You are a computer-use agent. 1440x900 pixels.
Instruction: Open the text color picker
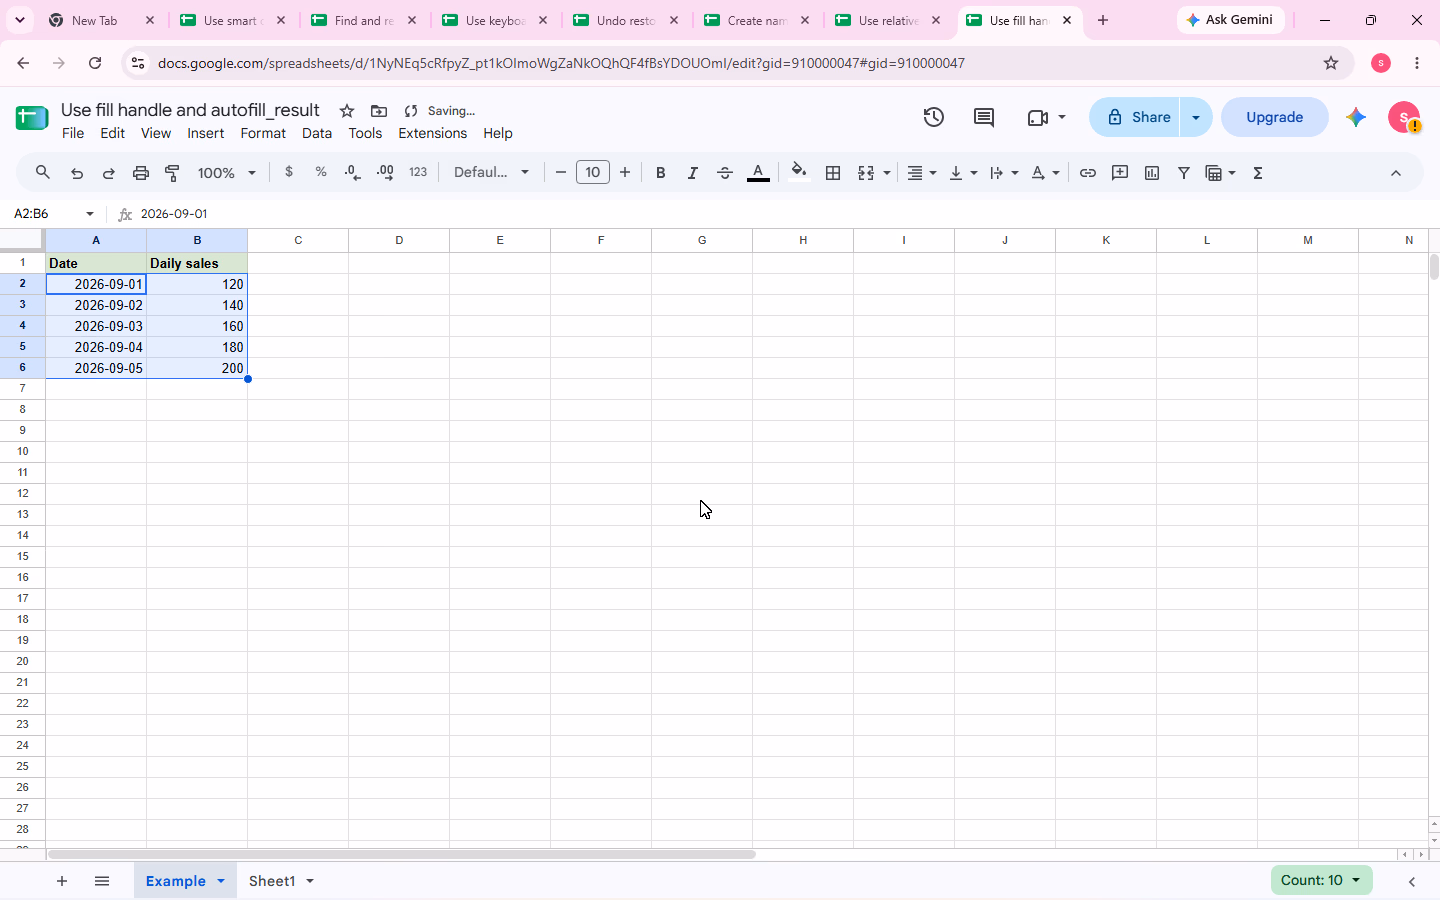758,173
